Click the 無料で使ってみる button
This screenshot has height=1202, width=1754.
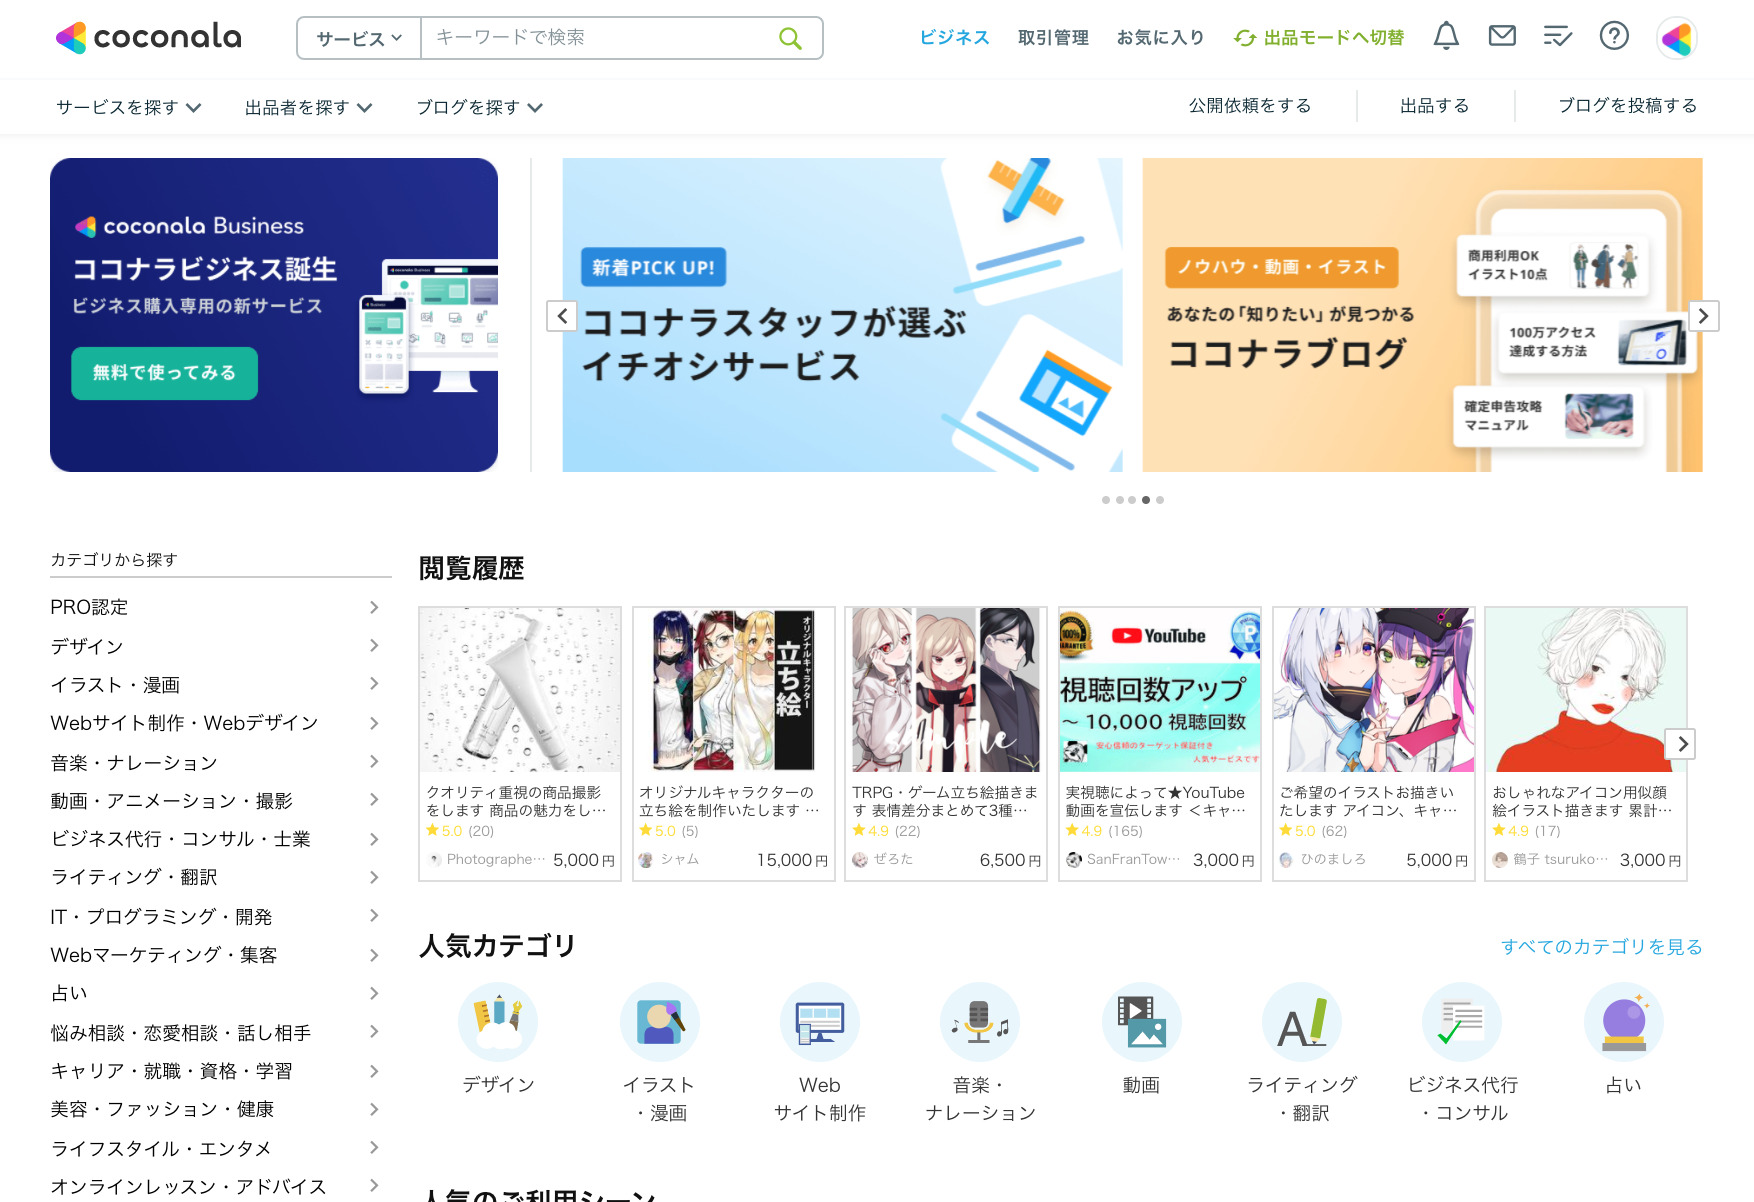coord(164,373)
